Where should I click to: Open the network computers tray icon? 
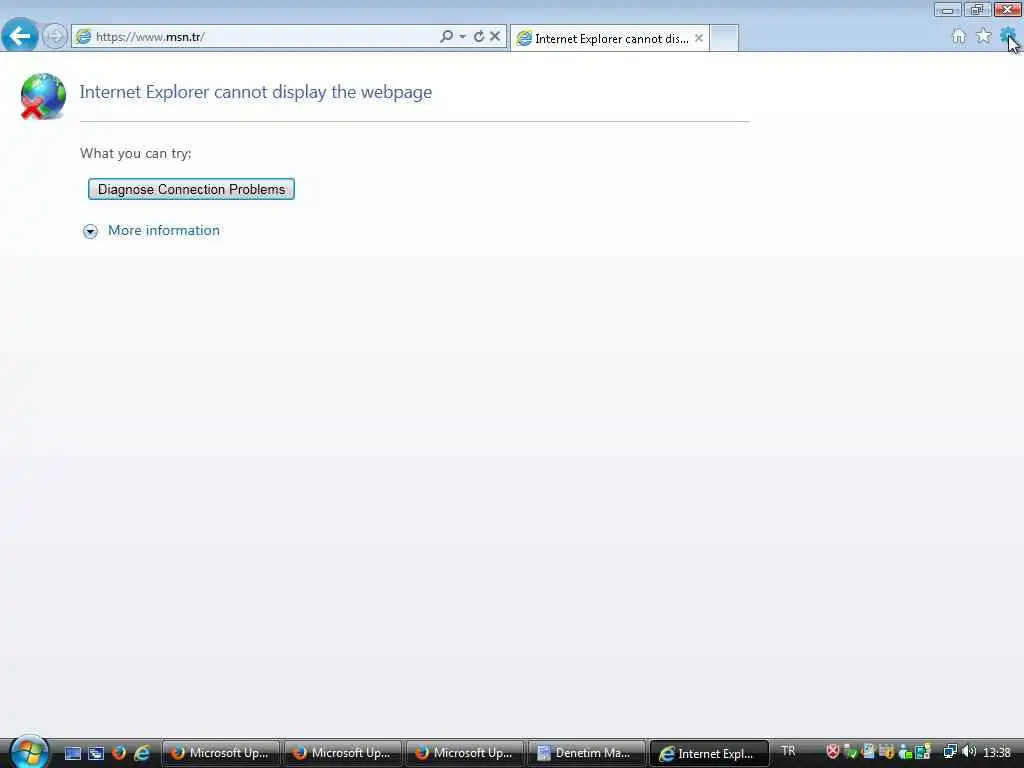tap(950, 752)
